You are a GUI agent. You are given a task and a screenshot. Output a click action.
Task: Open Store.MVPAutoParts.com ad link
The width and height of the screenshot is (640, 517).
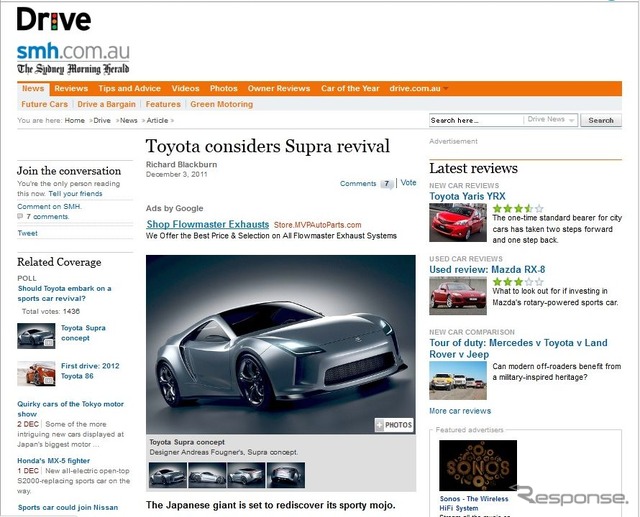318,225
